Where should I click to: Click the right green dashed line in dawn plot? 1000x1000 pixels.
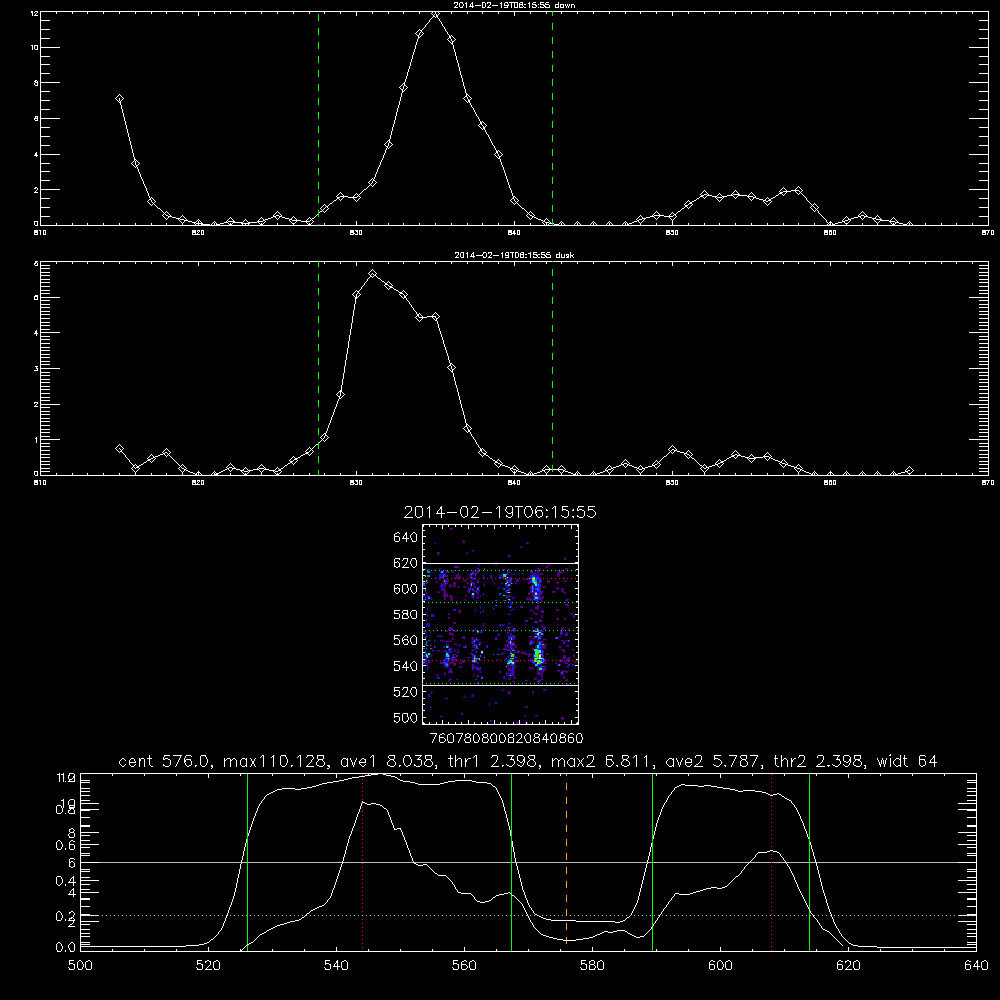552,118
